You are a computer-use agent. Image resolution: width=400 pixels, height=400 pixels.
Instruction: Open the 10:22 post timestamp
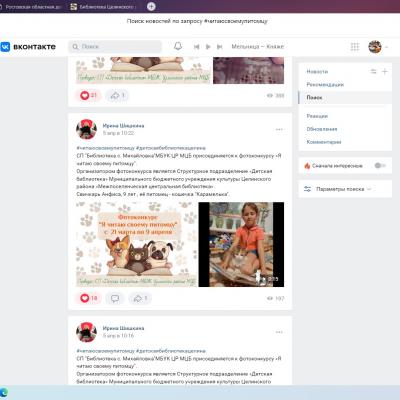118,133
